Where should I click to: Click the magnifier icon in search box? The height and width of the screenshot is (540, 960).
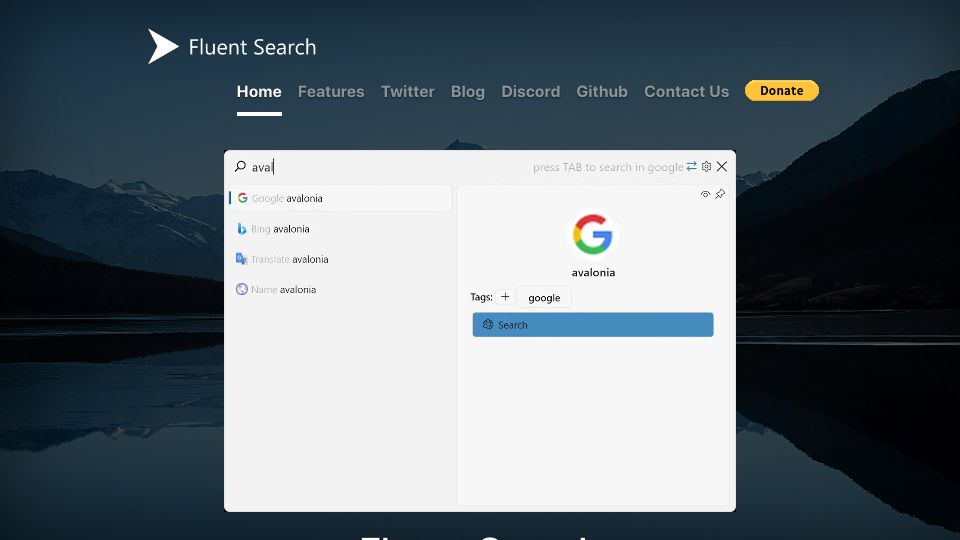pos(240,166)
